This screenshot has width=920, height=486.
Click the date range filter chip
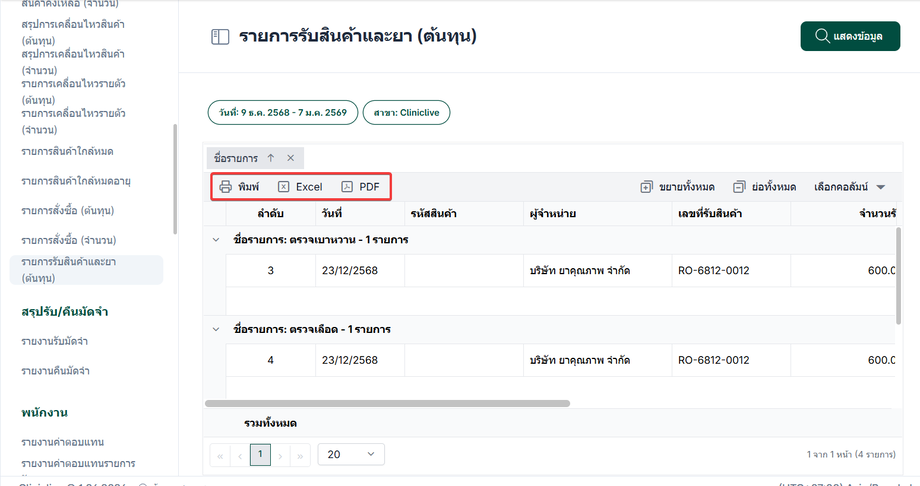[281, 113]
